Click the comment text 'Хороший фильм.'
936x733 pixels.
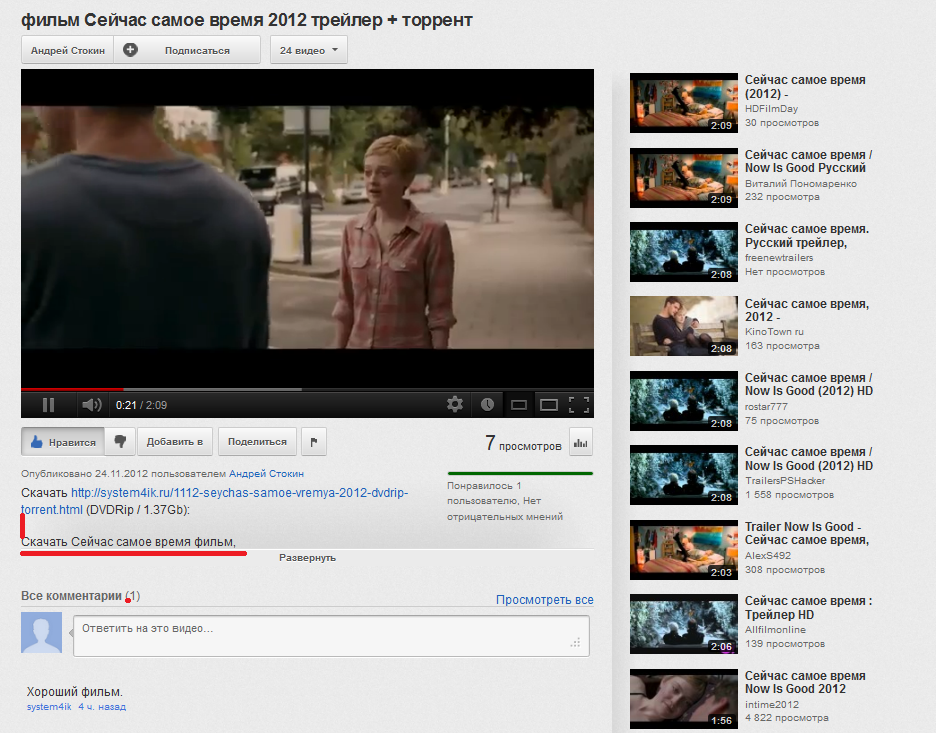pos(75,692)
